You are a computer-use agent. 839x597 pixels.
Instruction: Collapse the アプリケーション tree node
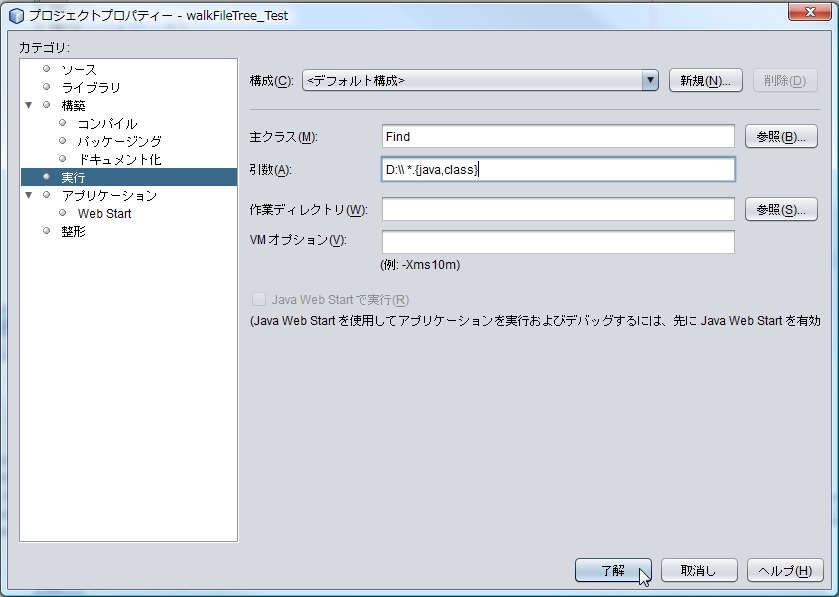(x=29, y=195)
